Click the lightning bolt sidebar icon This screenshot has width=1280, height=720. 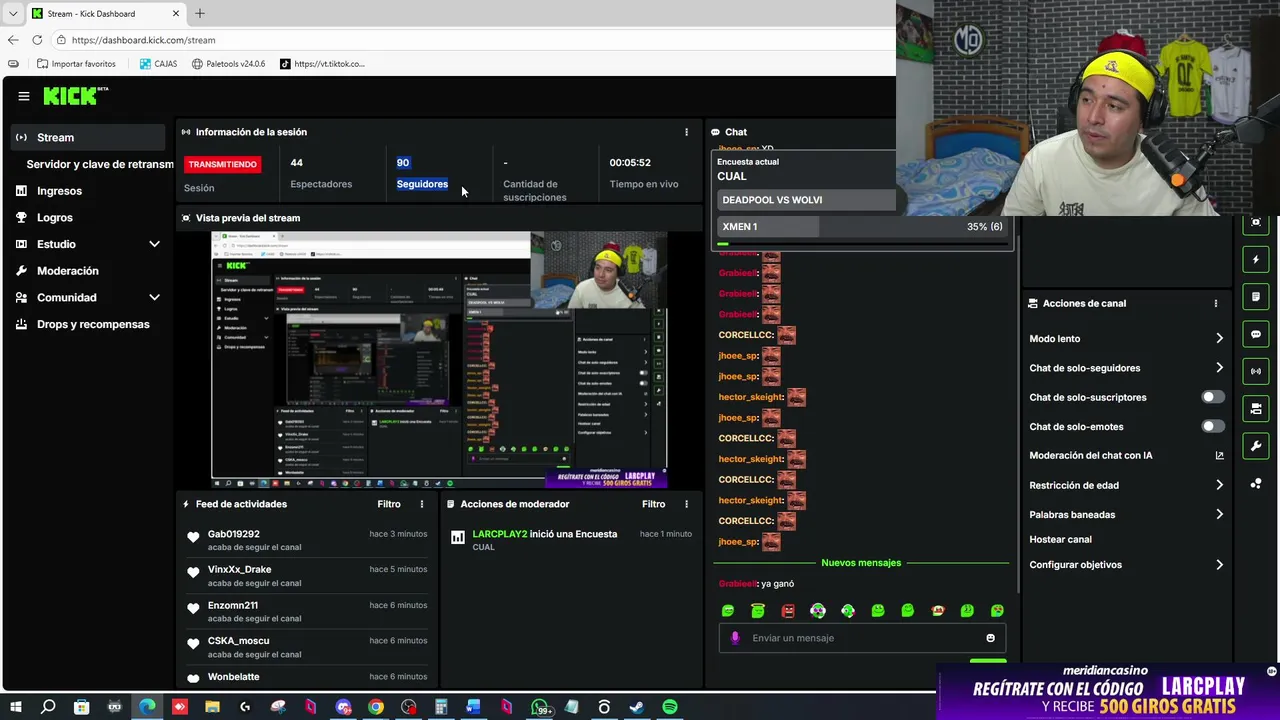point(1256,260)
